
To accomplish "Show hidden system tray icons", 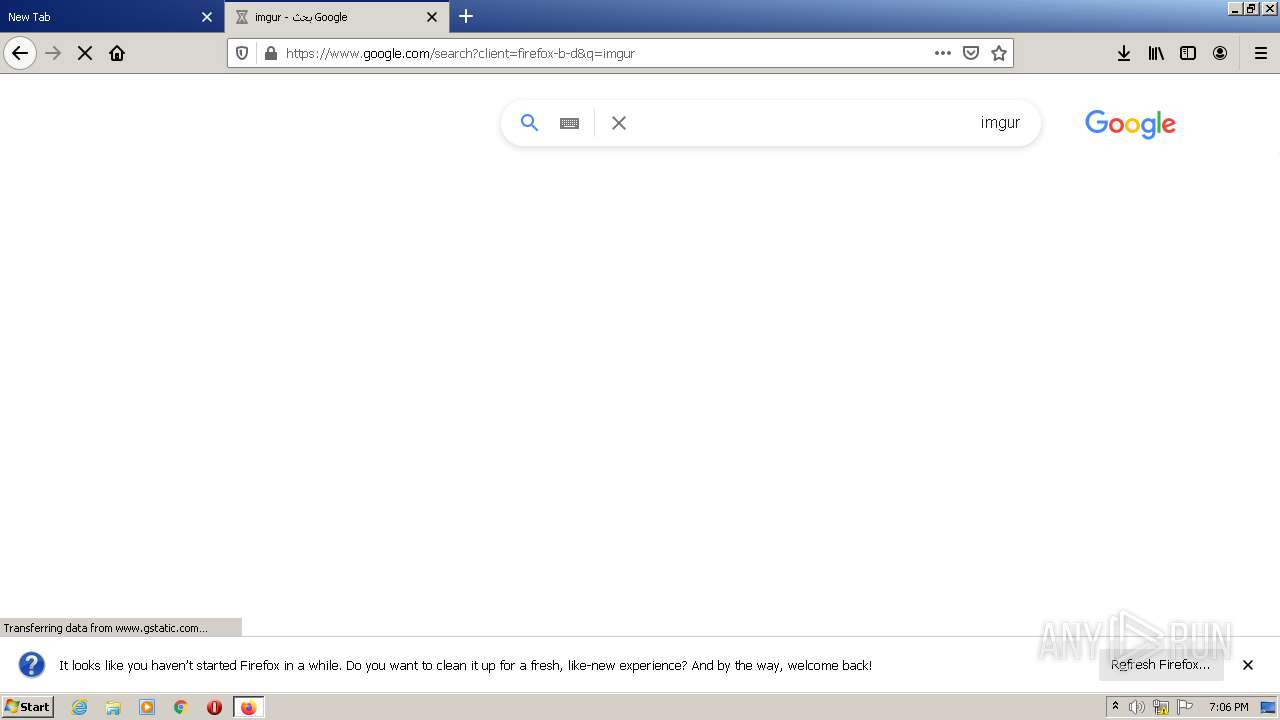I will click(x=1115, y=707).
